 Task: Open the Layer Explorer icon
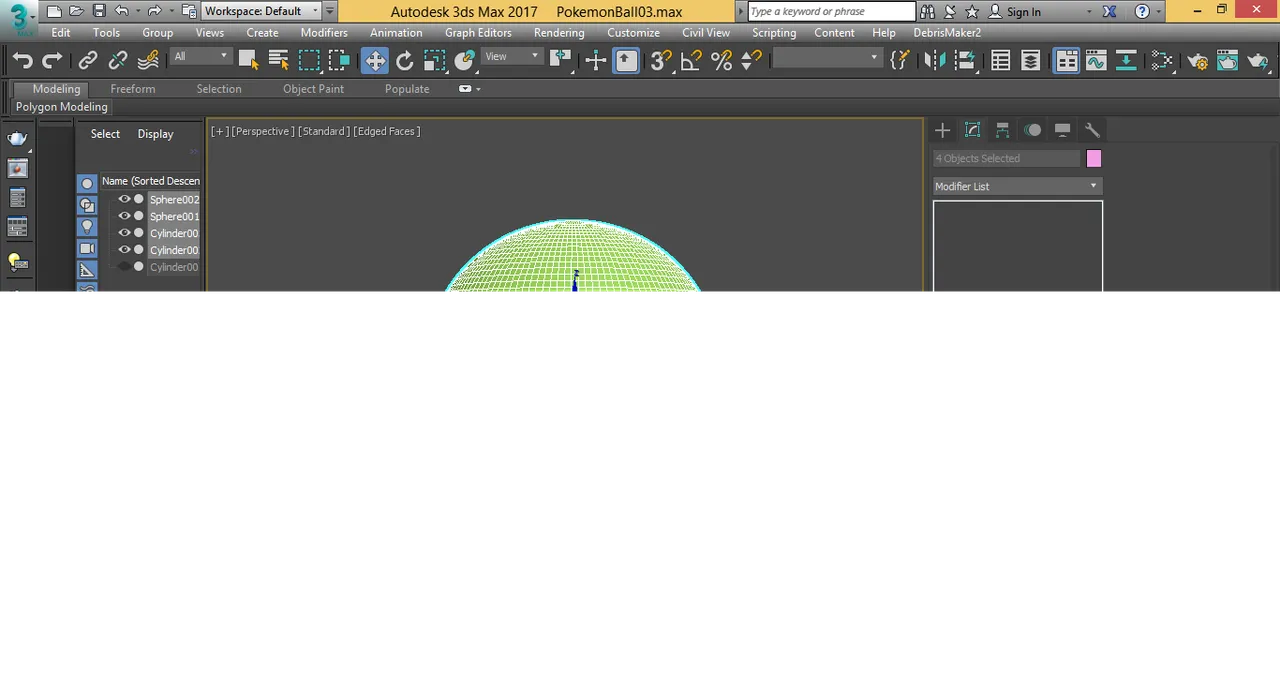tap(1031, 61)
